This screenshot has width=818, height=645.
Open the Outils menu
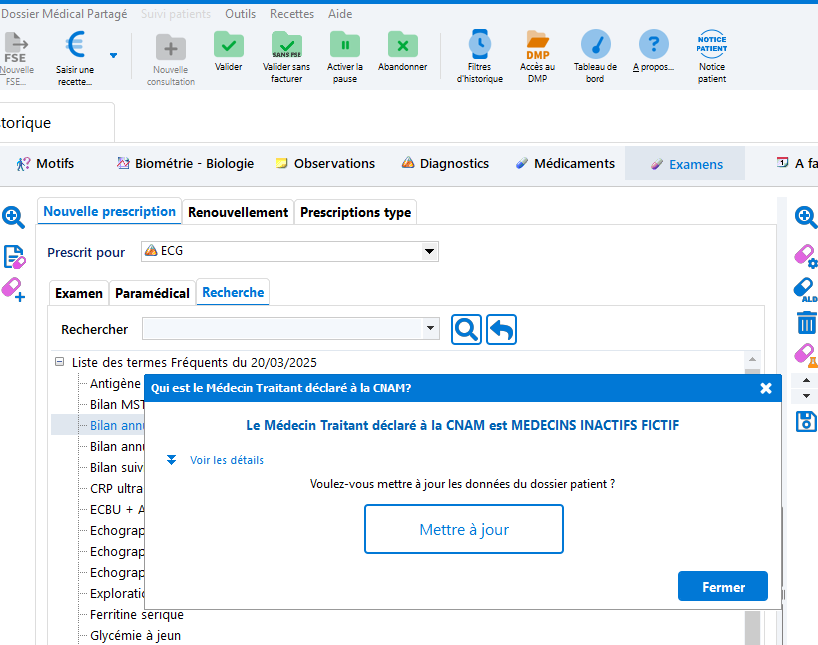[240, 14]
